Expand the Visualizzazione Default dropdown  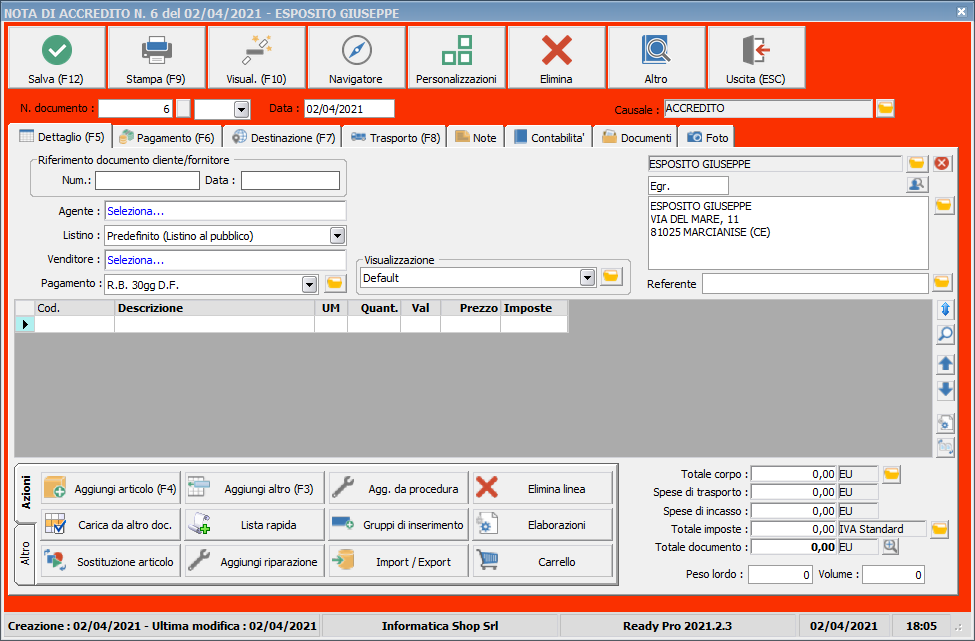coord(587,277)
